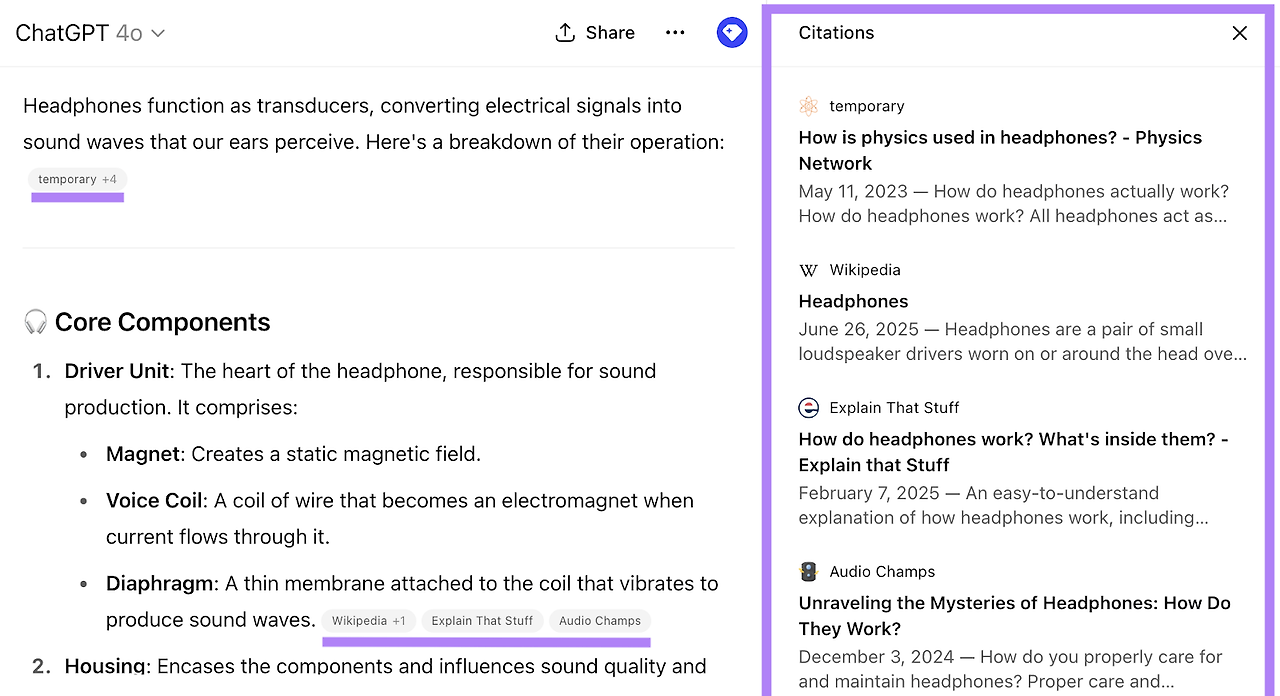
Task: Click the headphones emoji beside Core Components
Action: click(35, 322)
